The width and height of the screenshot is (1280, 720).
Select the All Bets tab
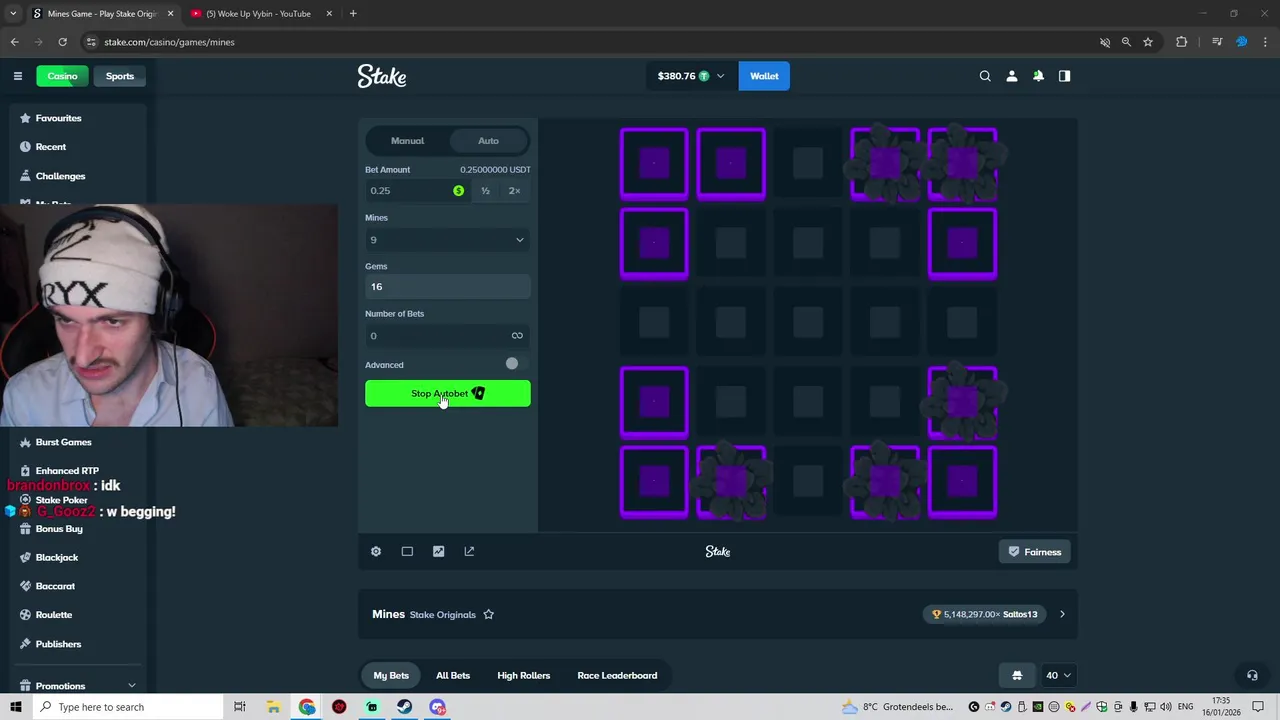click(x=453, y=675)
